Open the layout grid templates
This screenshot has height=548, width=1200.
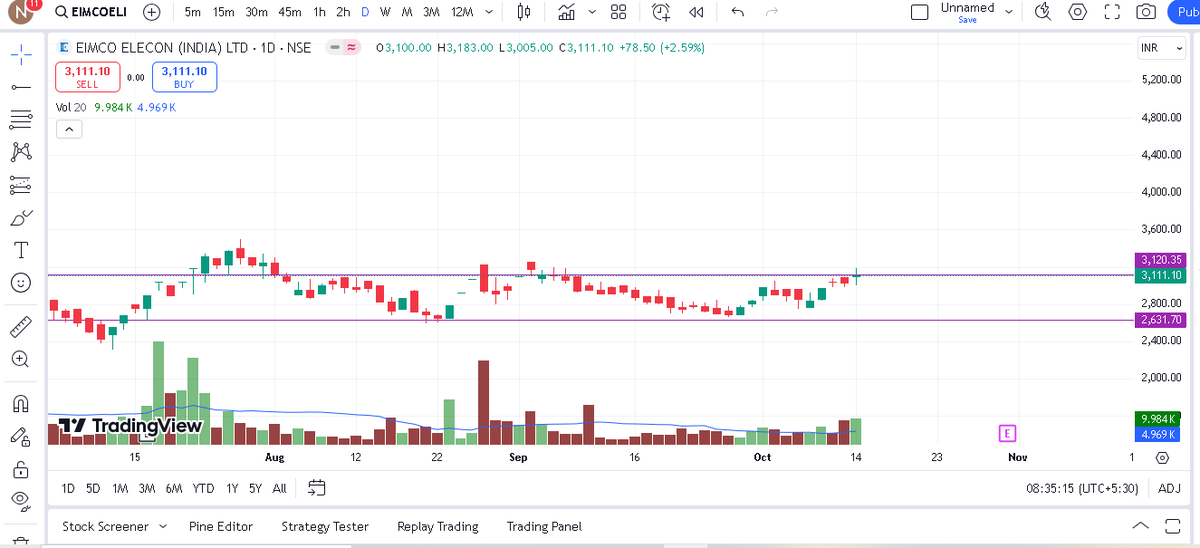click(618, 13)
